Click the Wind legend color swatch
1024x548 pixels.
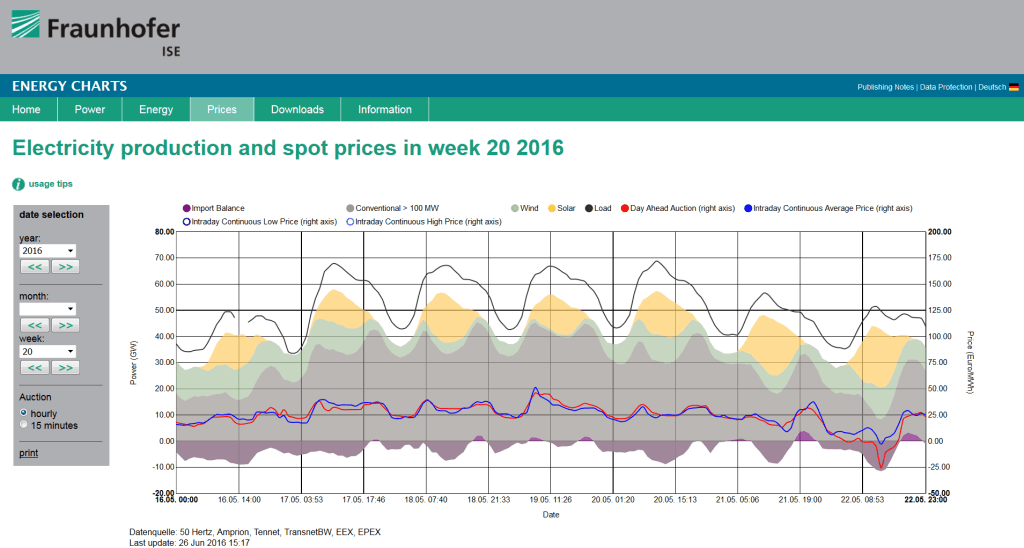click(514, 208)
